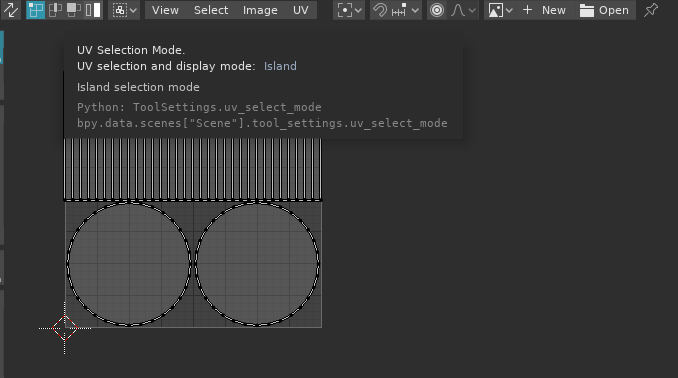Screen dimensions: 678x378
Task: Select Island UV selection mode
Action: 93,10
